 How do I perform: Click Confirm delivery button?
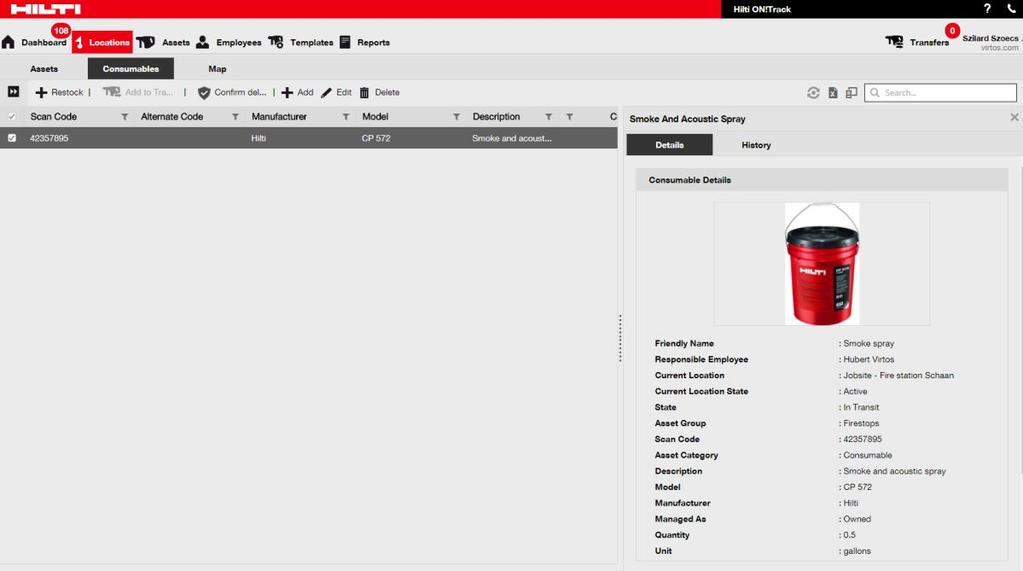[x=232, y=93]
